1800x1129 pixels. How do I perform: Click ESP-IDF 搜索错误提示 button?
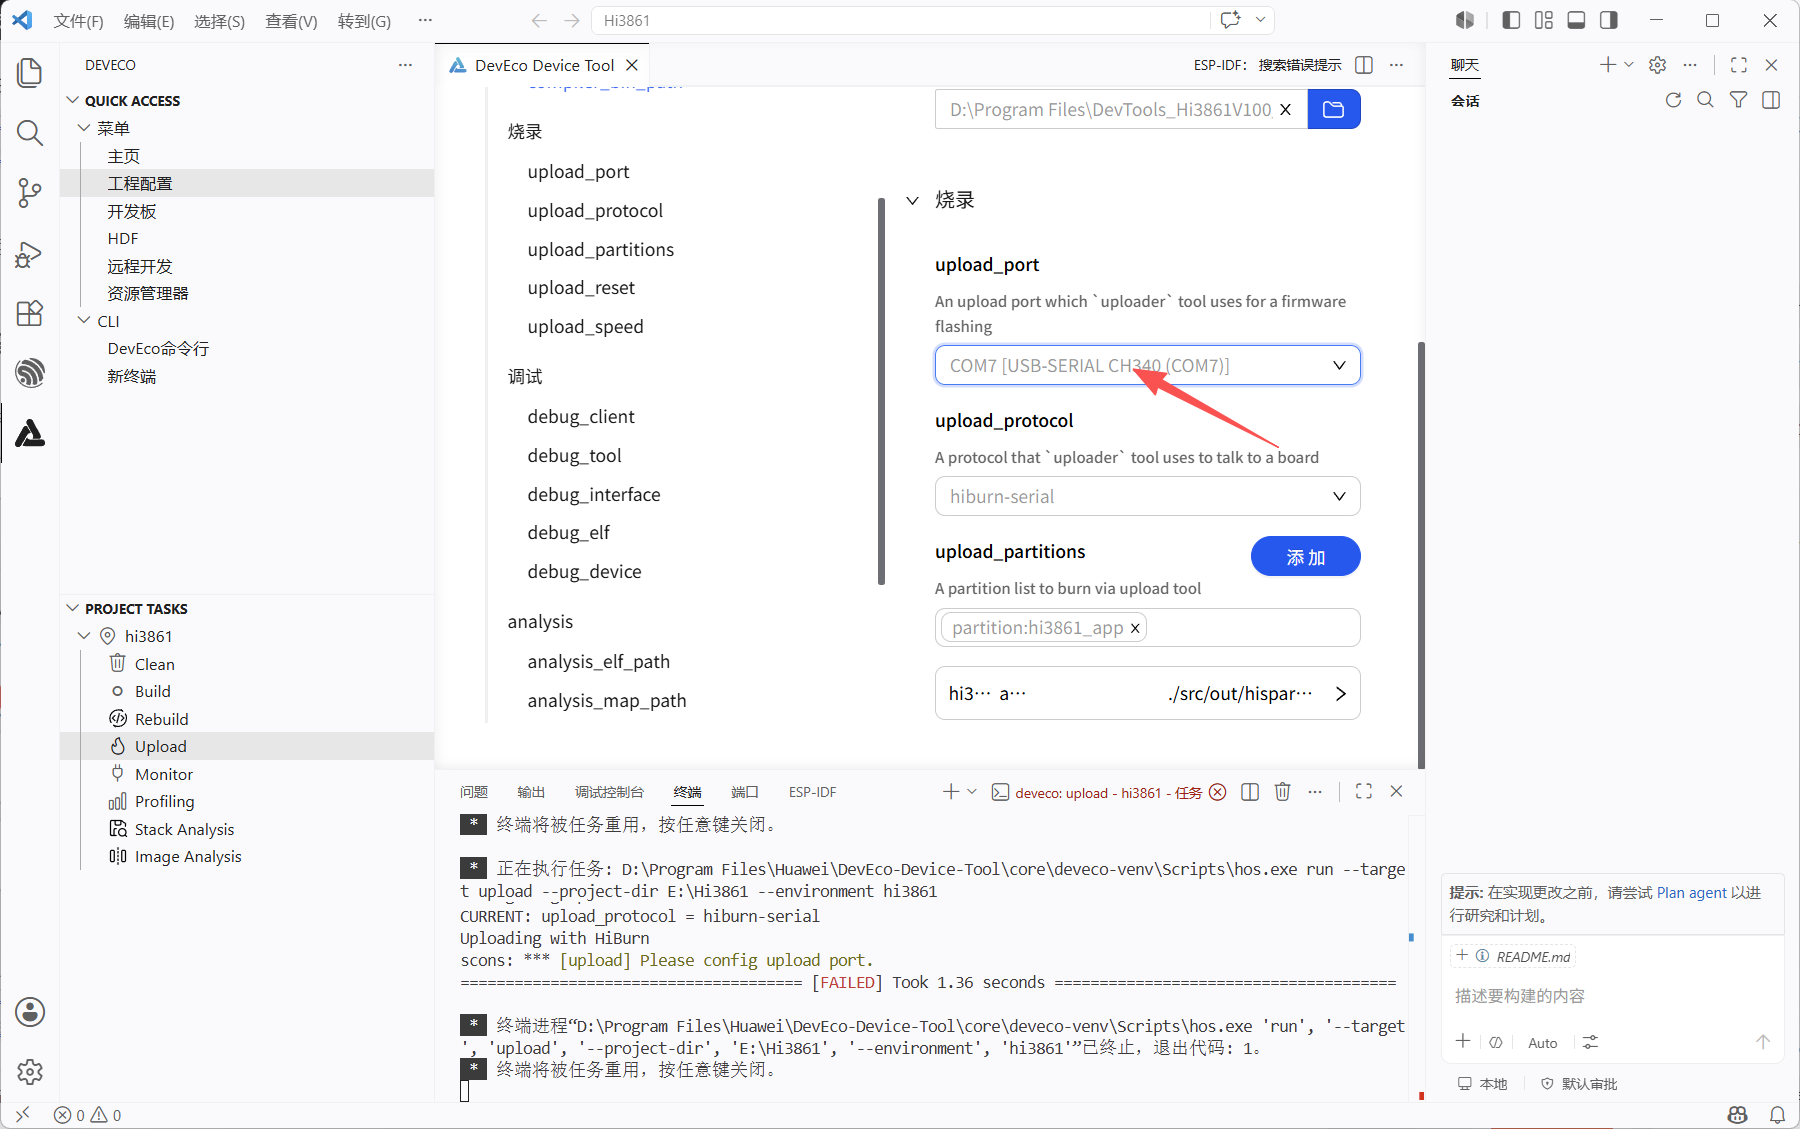[1267, 65]
